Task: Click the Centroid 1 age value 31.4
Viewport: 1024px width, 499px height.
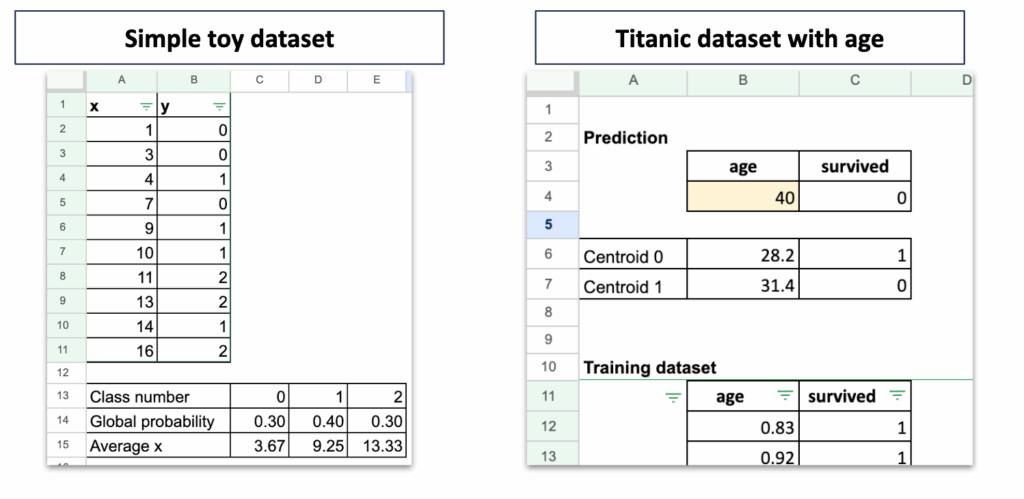Action: point(743,287)
